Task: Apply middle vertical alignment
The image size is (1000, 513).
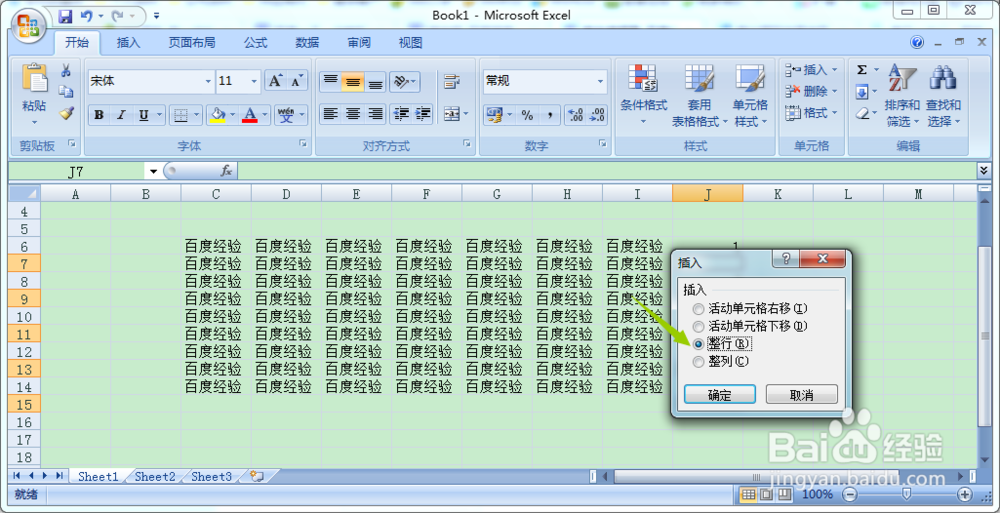Action: click(353, 81)
